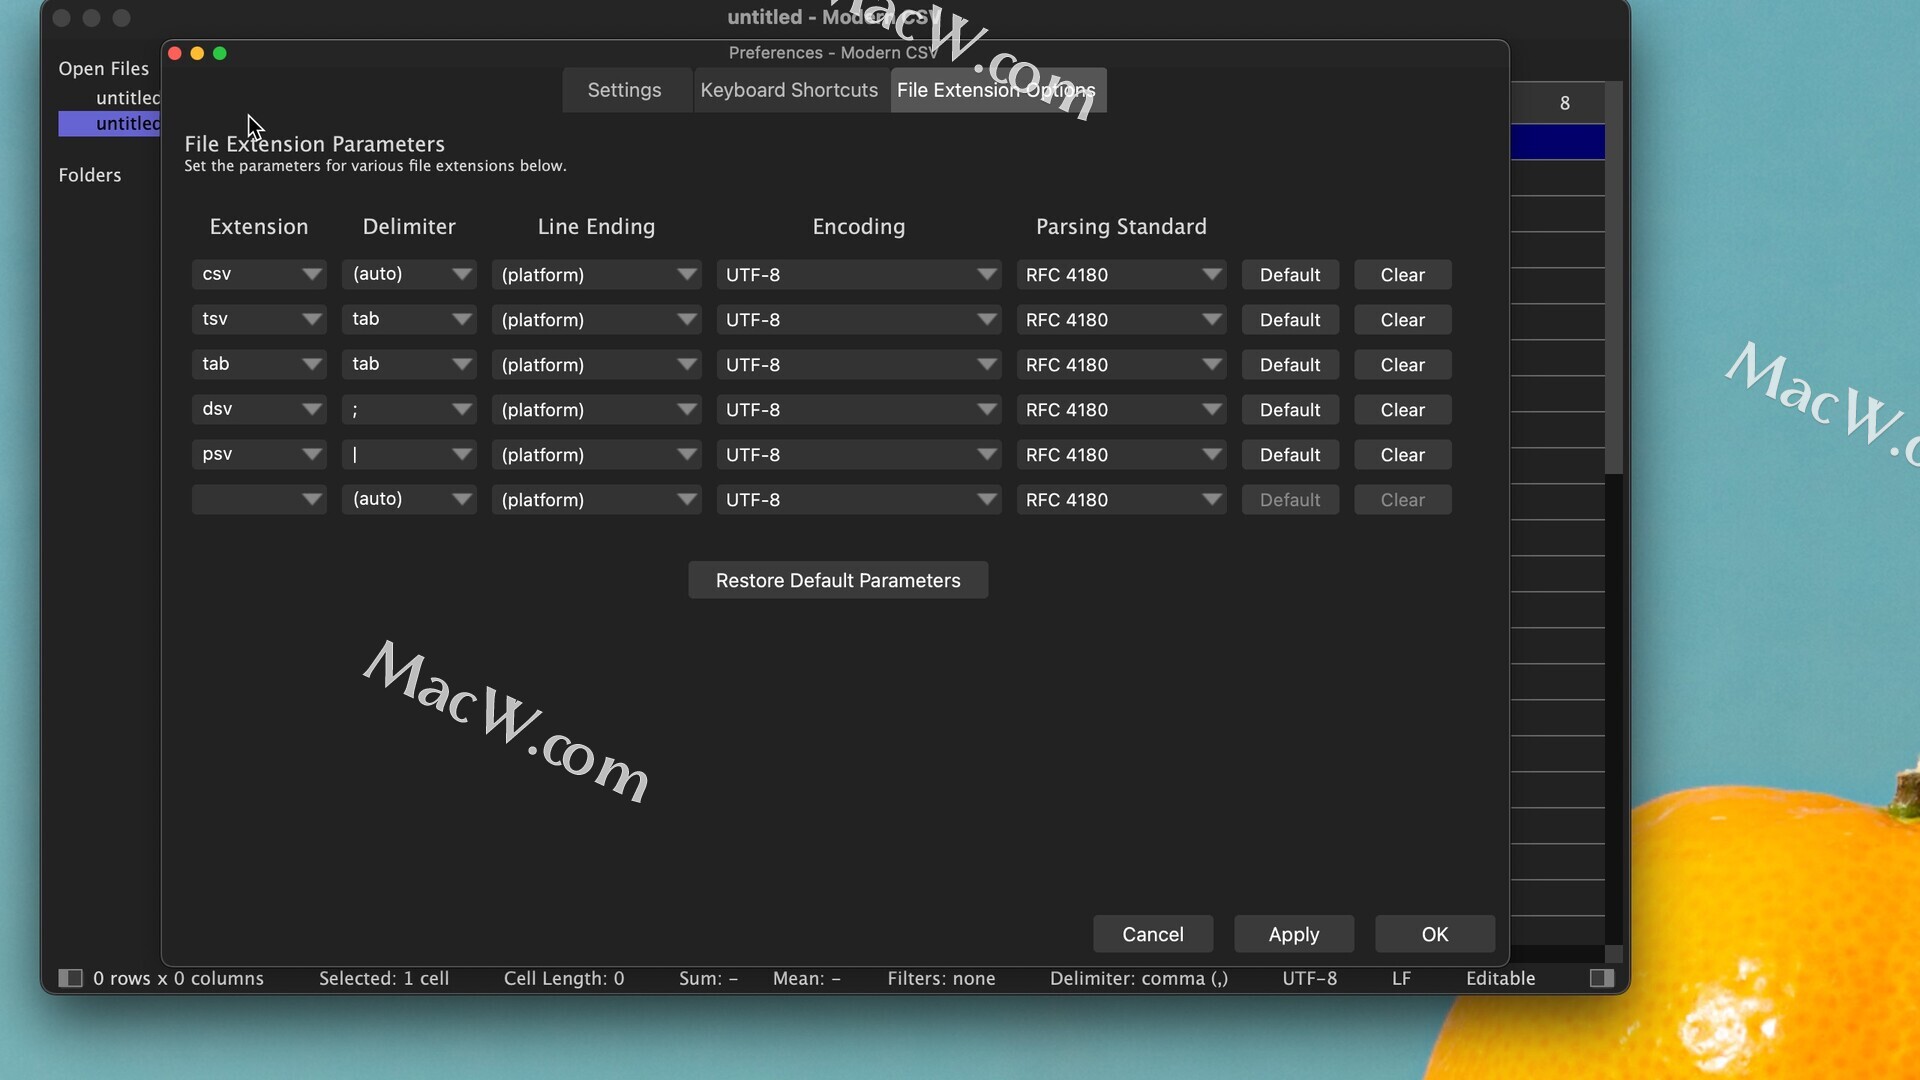Click UTF-8 encoding in status bar
The width and height of the screenshot is (1920, 1080).
coord(1310,978)
